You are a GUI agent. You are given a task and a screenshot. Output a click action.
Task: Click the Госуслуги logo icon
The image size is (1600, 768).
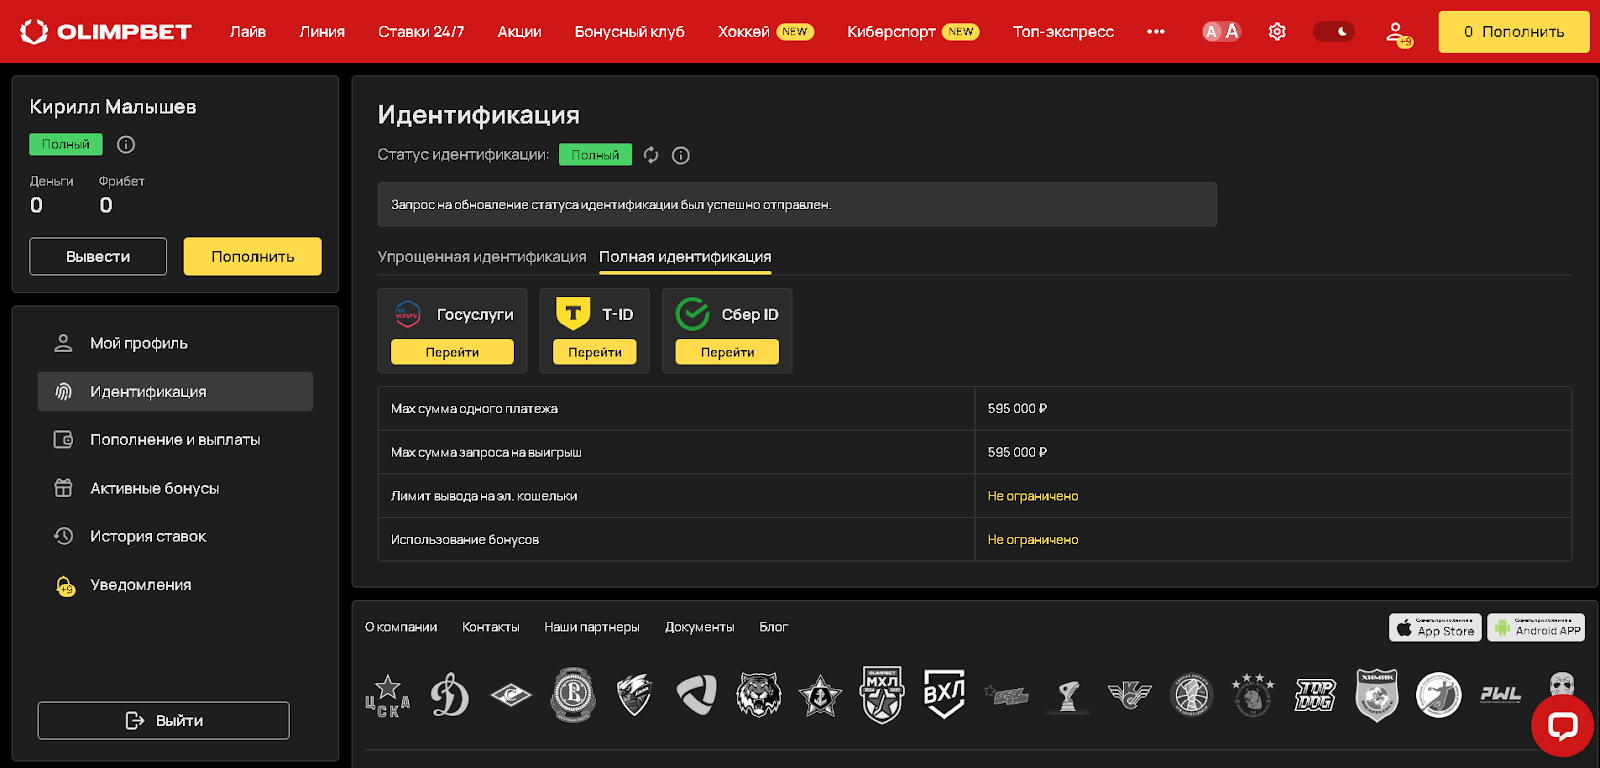point(408,314)
